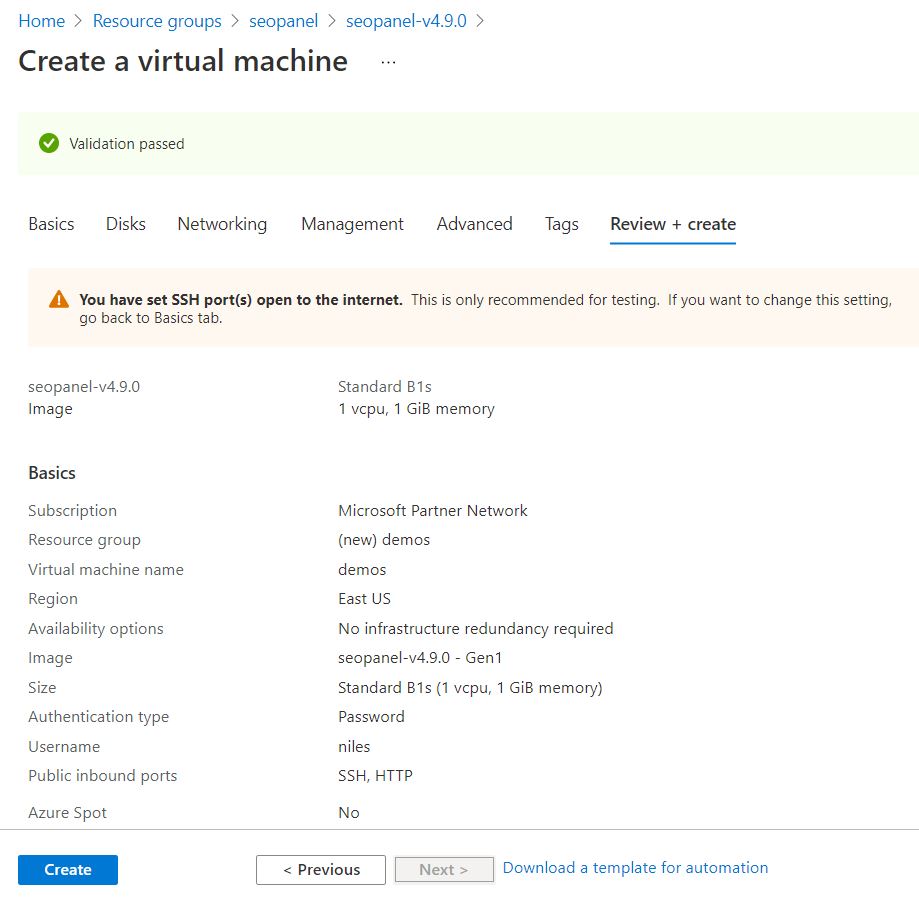The height and width of the screenshot is (907, 919).
Task: Download a template for automation
Action: pyautogui.click(x=635, y=868)
